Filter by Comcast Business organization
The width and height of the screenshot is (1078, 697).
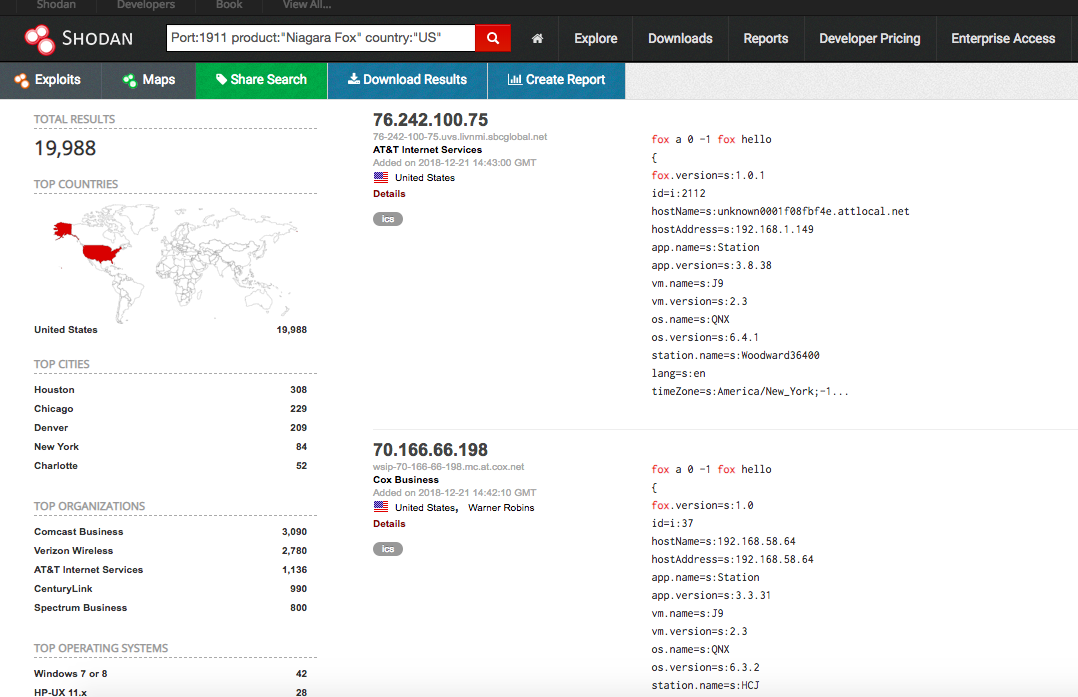(x=79, y=532)
